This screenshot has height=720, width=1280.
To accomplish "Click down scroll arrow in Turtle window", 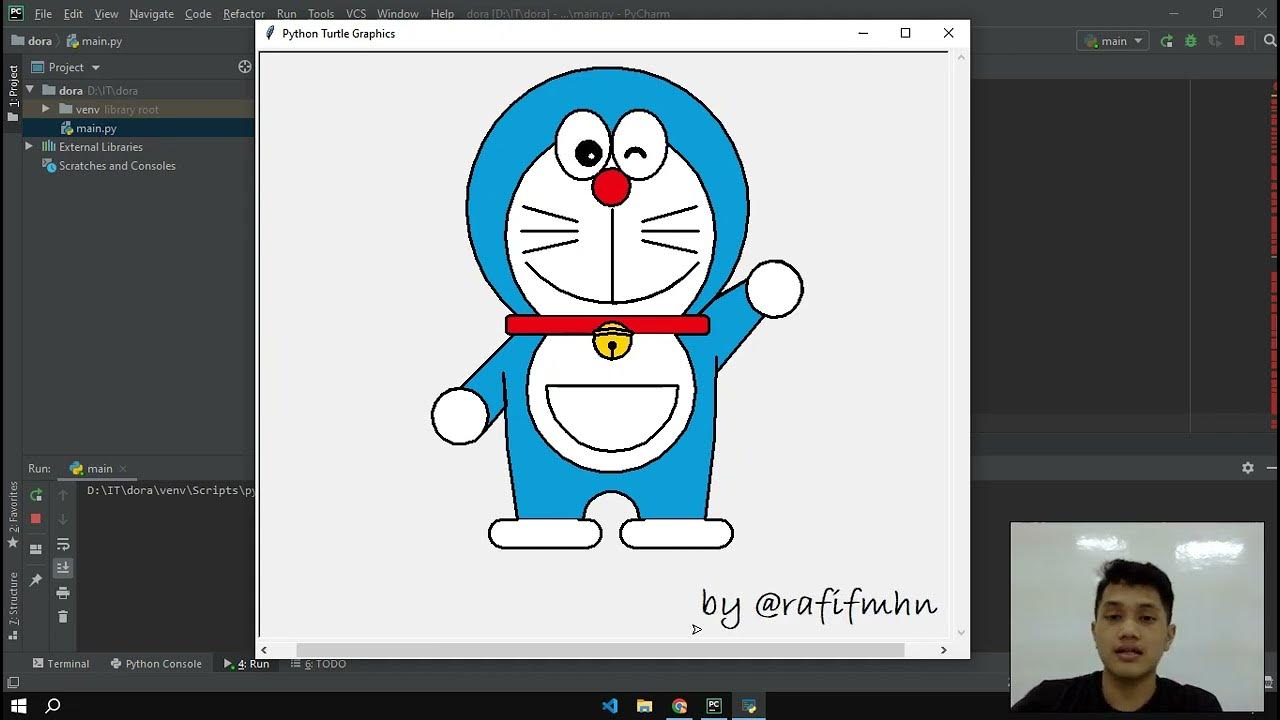I will (961, 632).
